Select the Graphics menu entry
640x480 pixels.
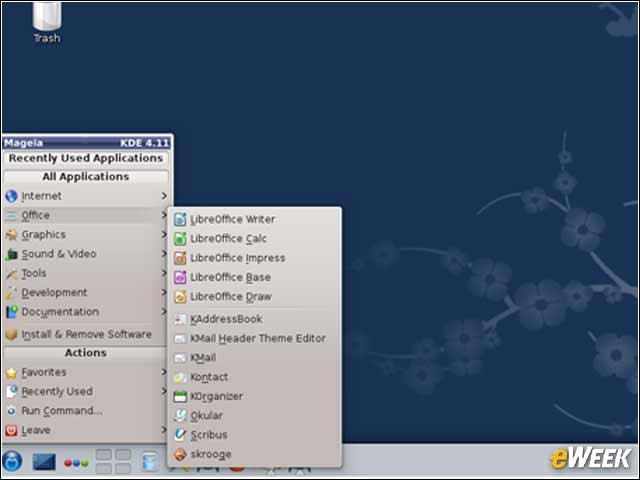86,235
